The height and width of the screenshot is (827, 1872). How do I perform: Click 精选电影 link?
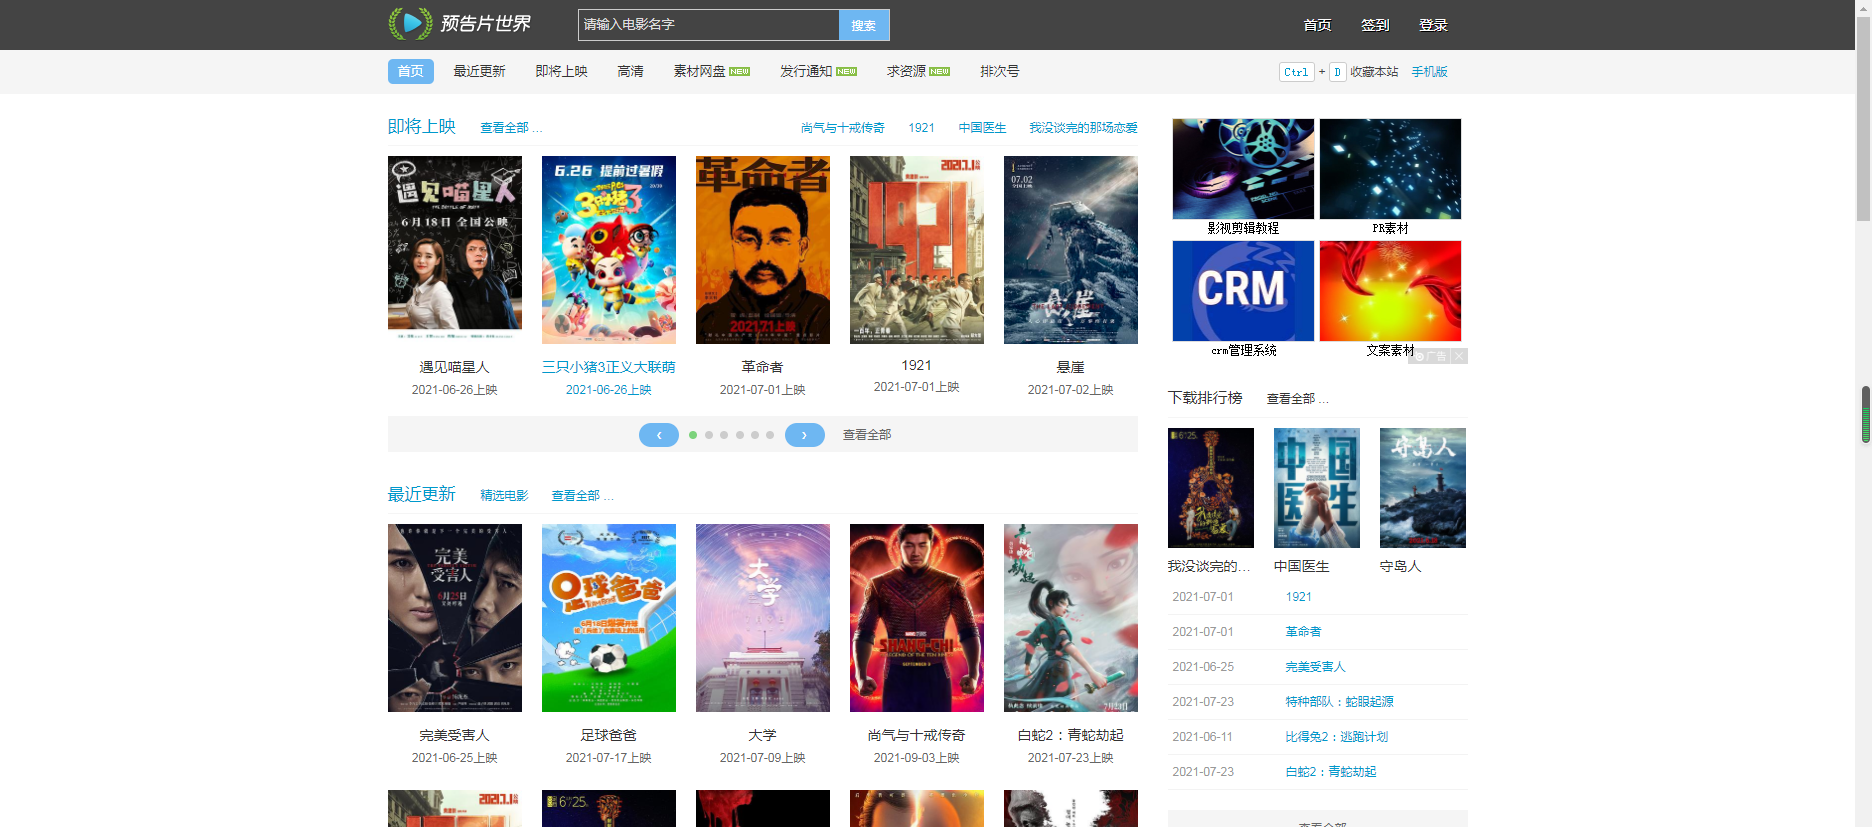[x=504, y=496]
